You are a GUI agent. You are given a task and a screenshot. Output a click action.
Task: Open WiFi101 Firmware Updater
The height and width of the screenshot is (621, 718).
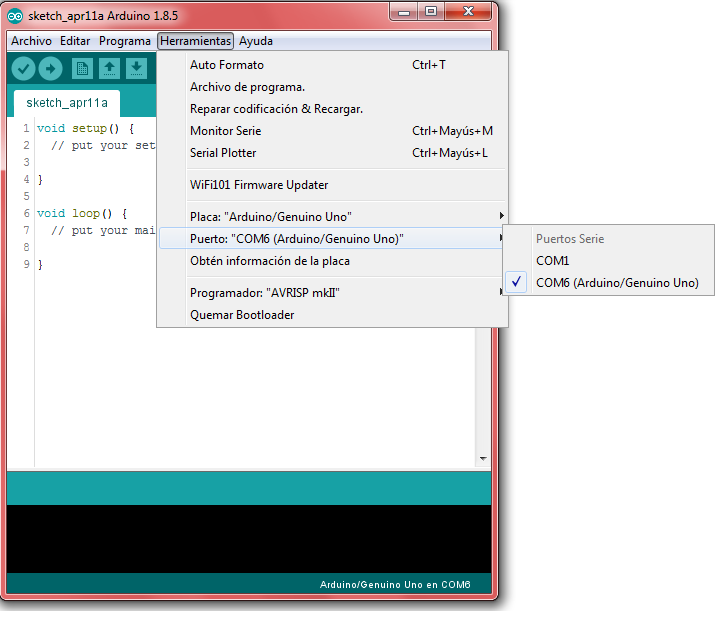tap(259, 185)
